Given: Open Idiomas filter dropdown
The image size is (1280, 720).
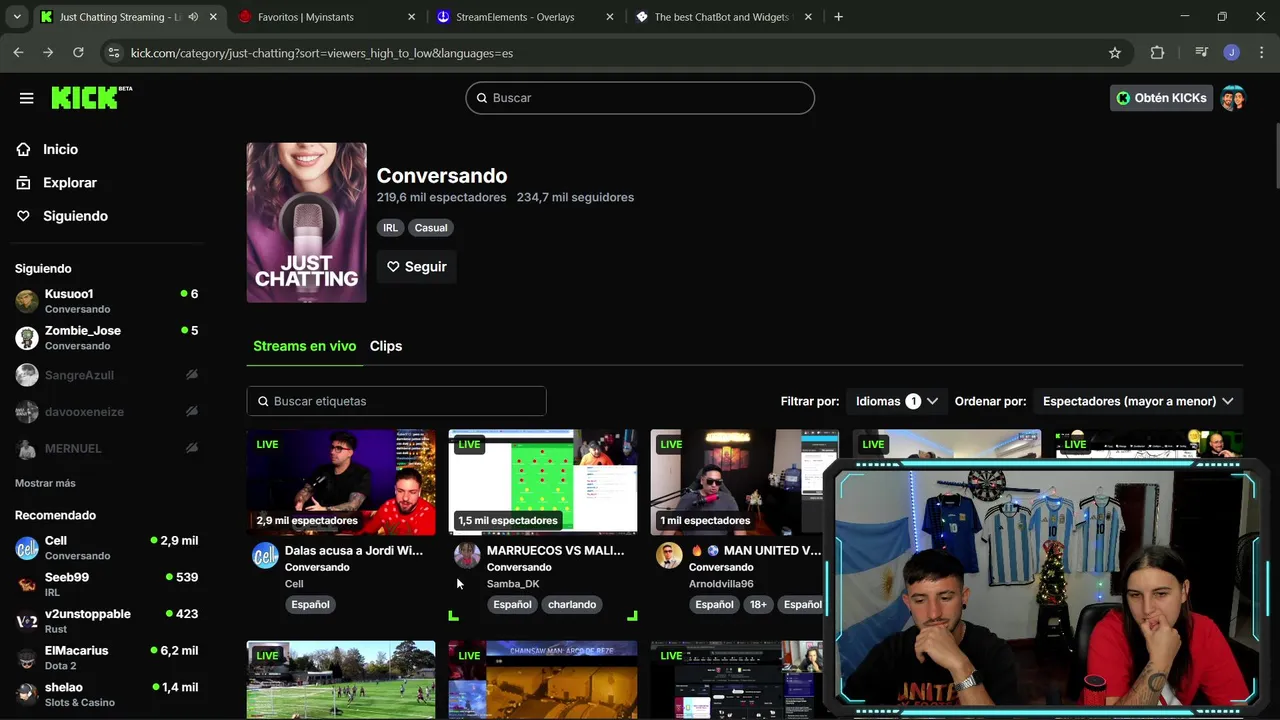Looking at the screenshot, I should (896, 401).
